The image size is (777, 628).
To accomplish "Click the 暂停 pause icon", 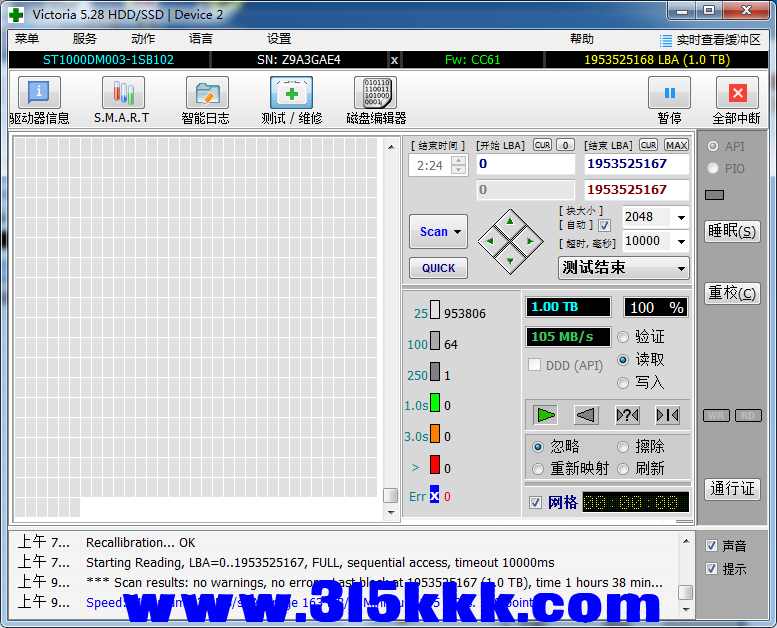I will click(x=669, y=94).
